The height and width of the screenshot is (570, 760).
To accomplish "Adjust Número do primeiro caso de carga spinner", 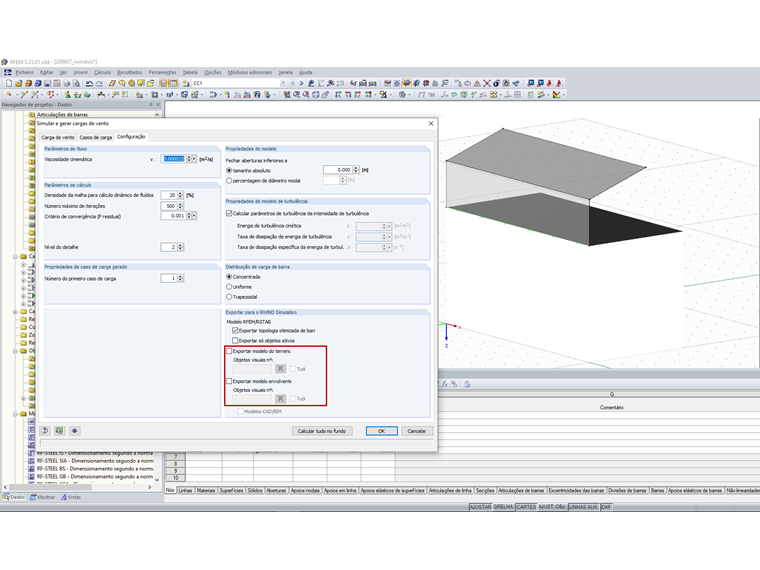I will click(x=180, y=278).
